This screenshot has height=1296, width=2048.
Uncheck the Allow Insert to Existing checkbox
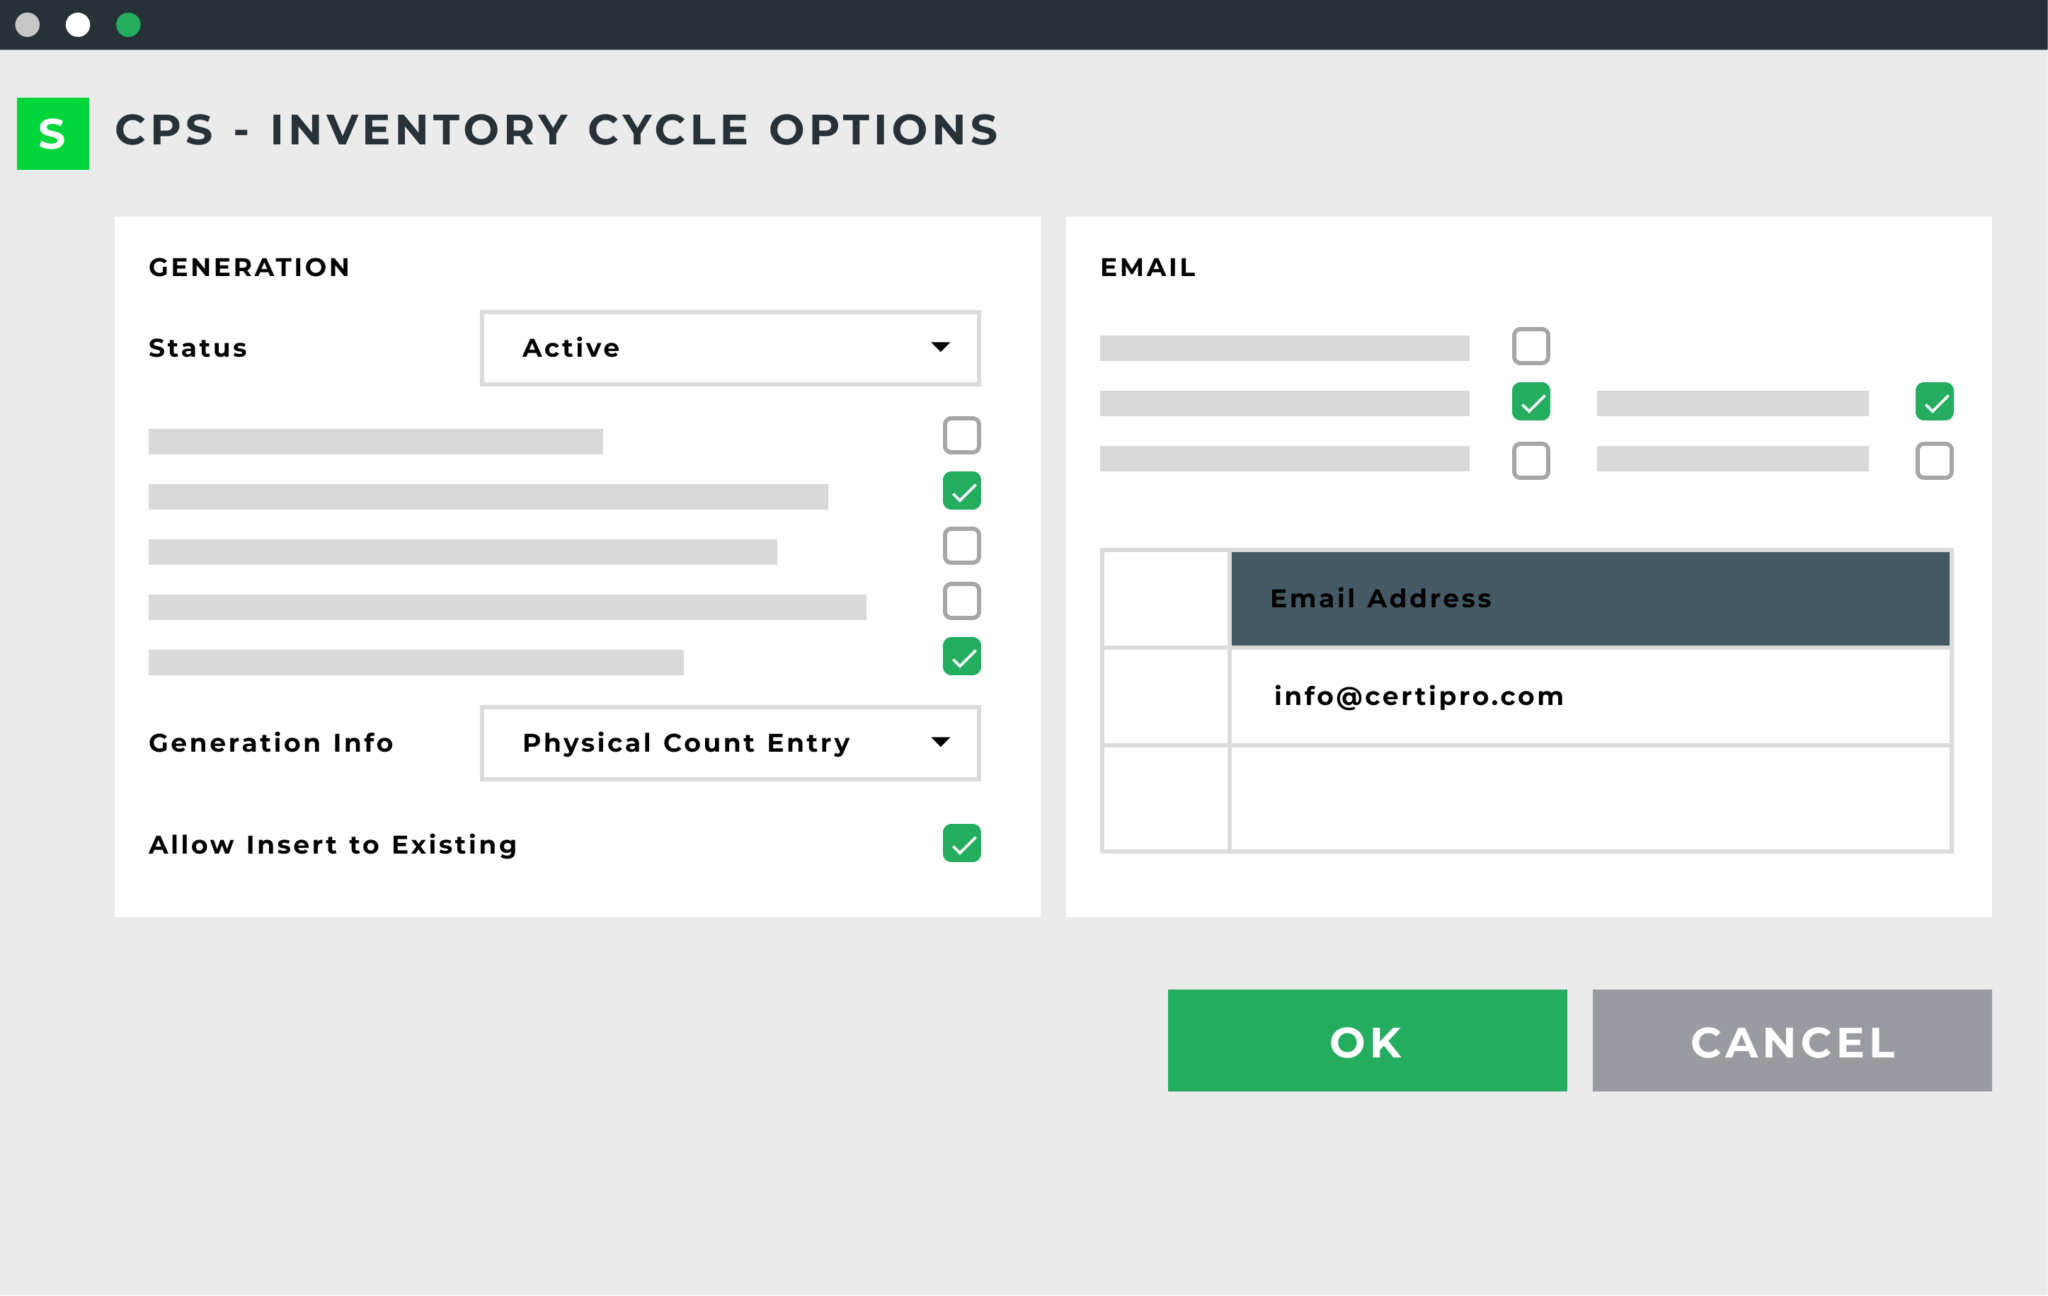pos(962,843)
